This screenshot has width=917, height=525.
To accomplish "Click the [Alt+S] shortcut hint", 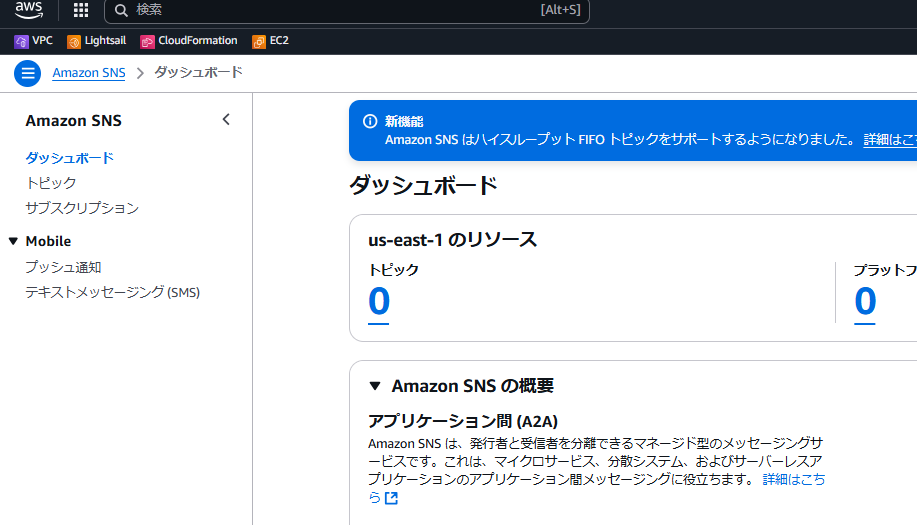I will click(x=560, y=10).
